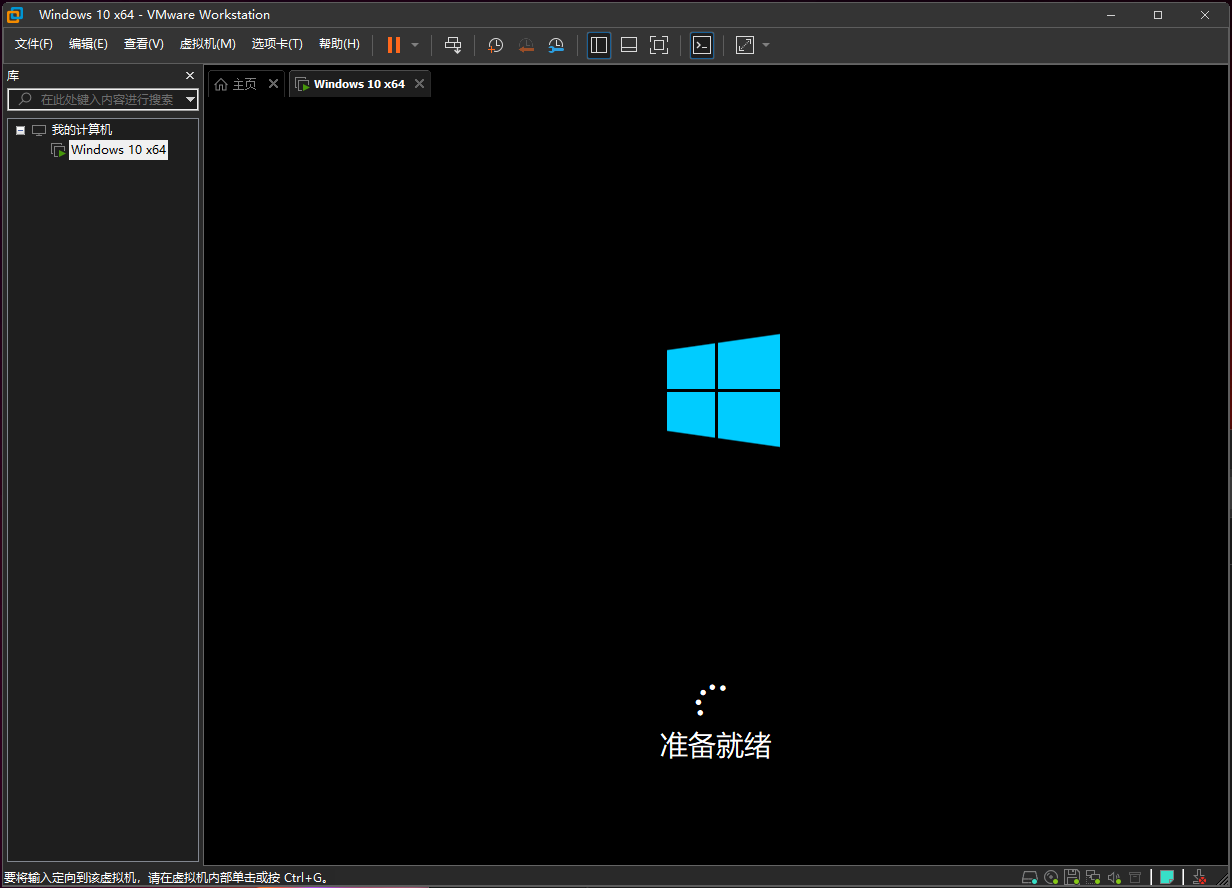Click the CD/DVD drive status icon
This screenshot has width=1232, height=888.
[1051, 878]
